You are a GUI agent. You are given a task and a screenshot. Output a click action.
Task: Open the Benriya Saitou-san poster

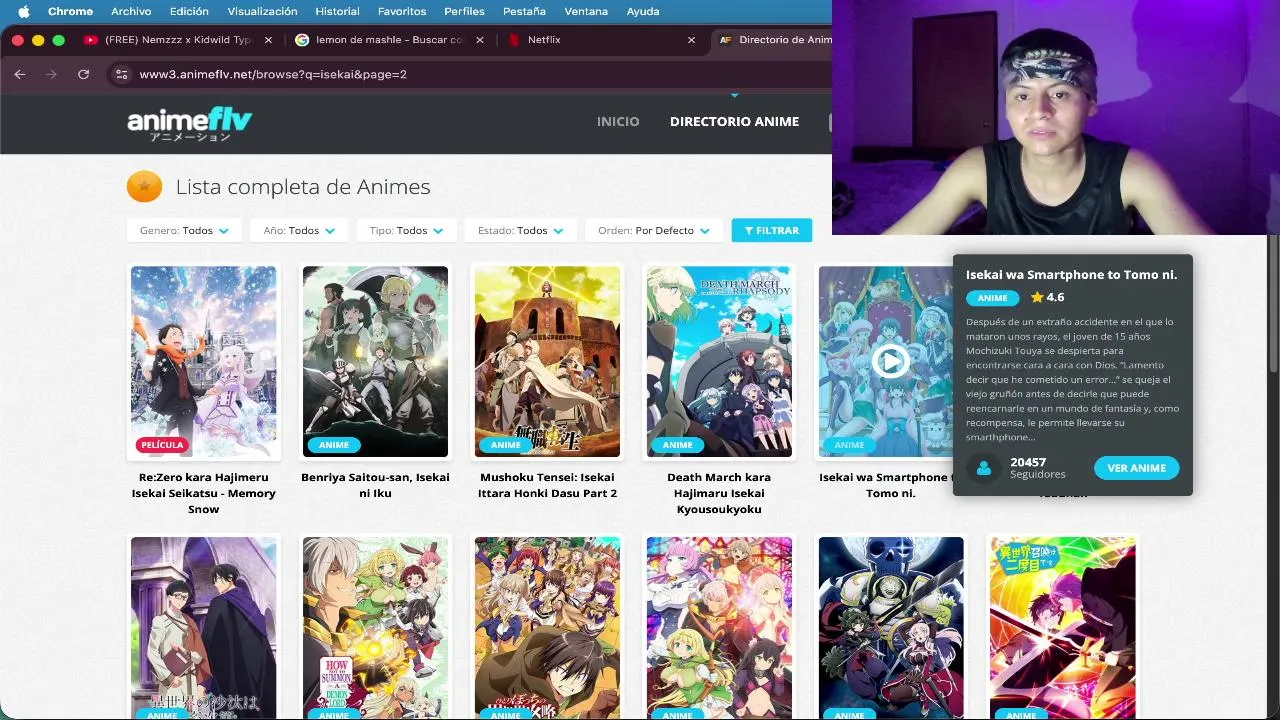coord(375,361)
